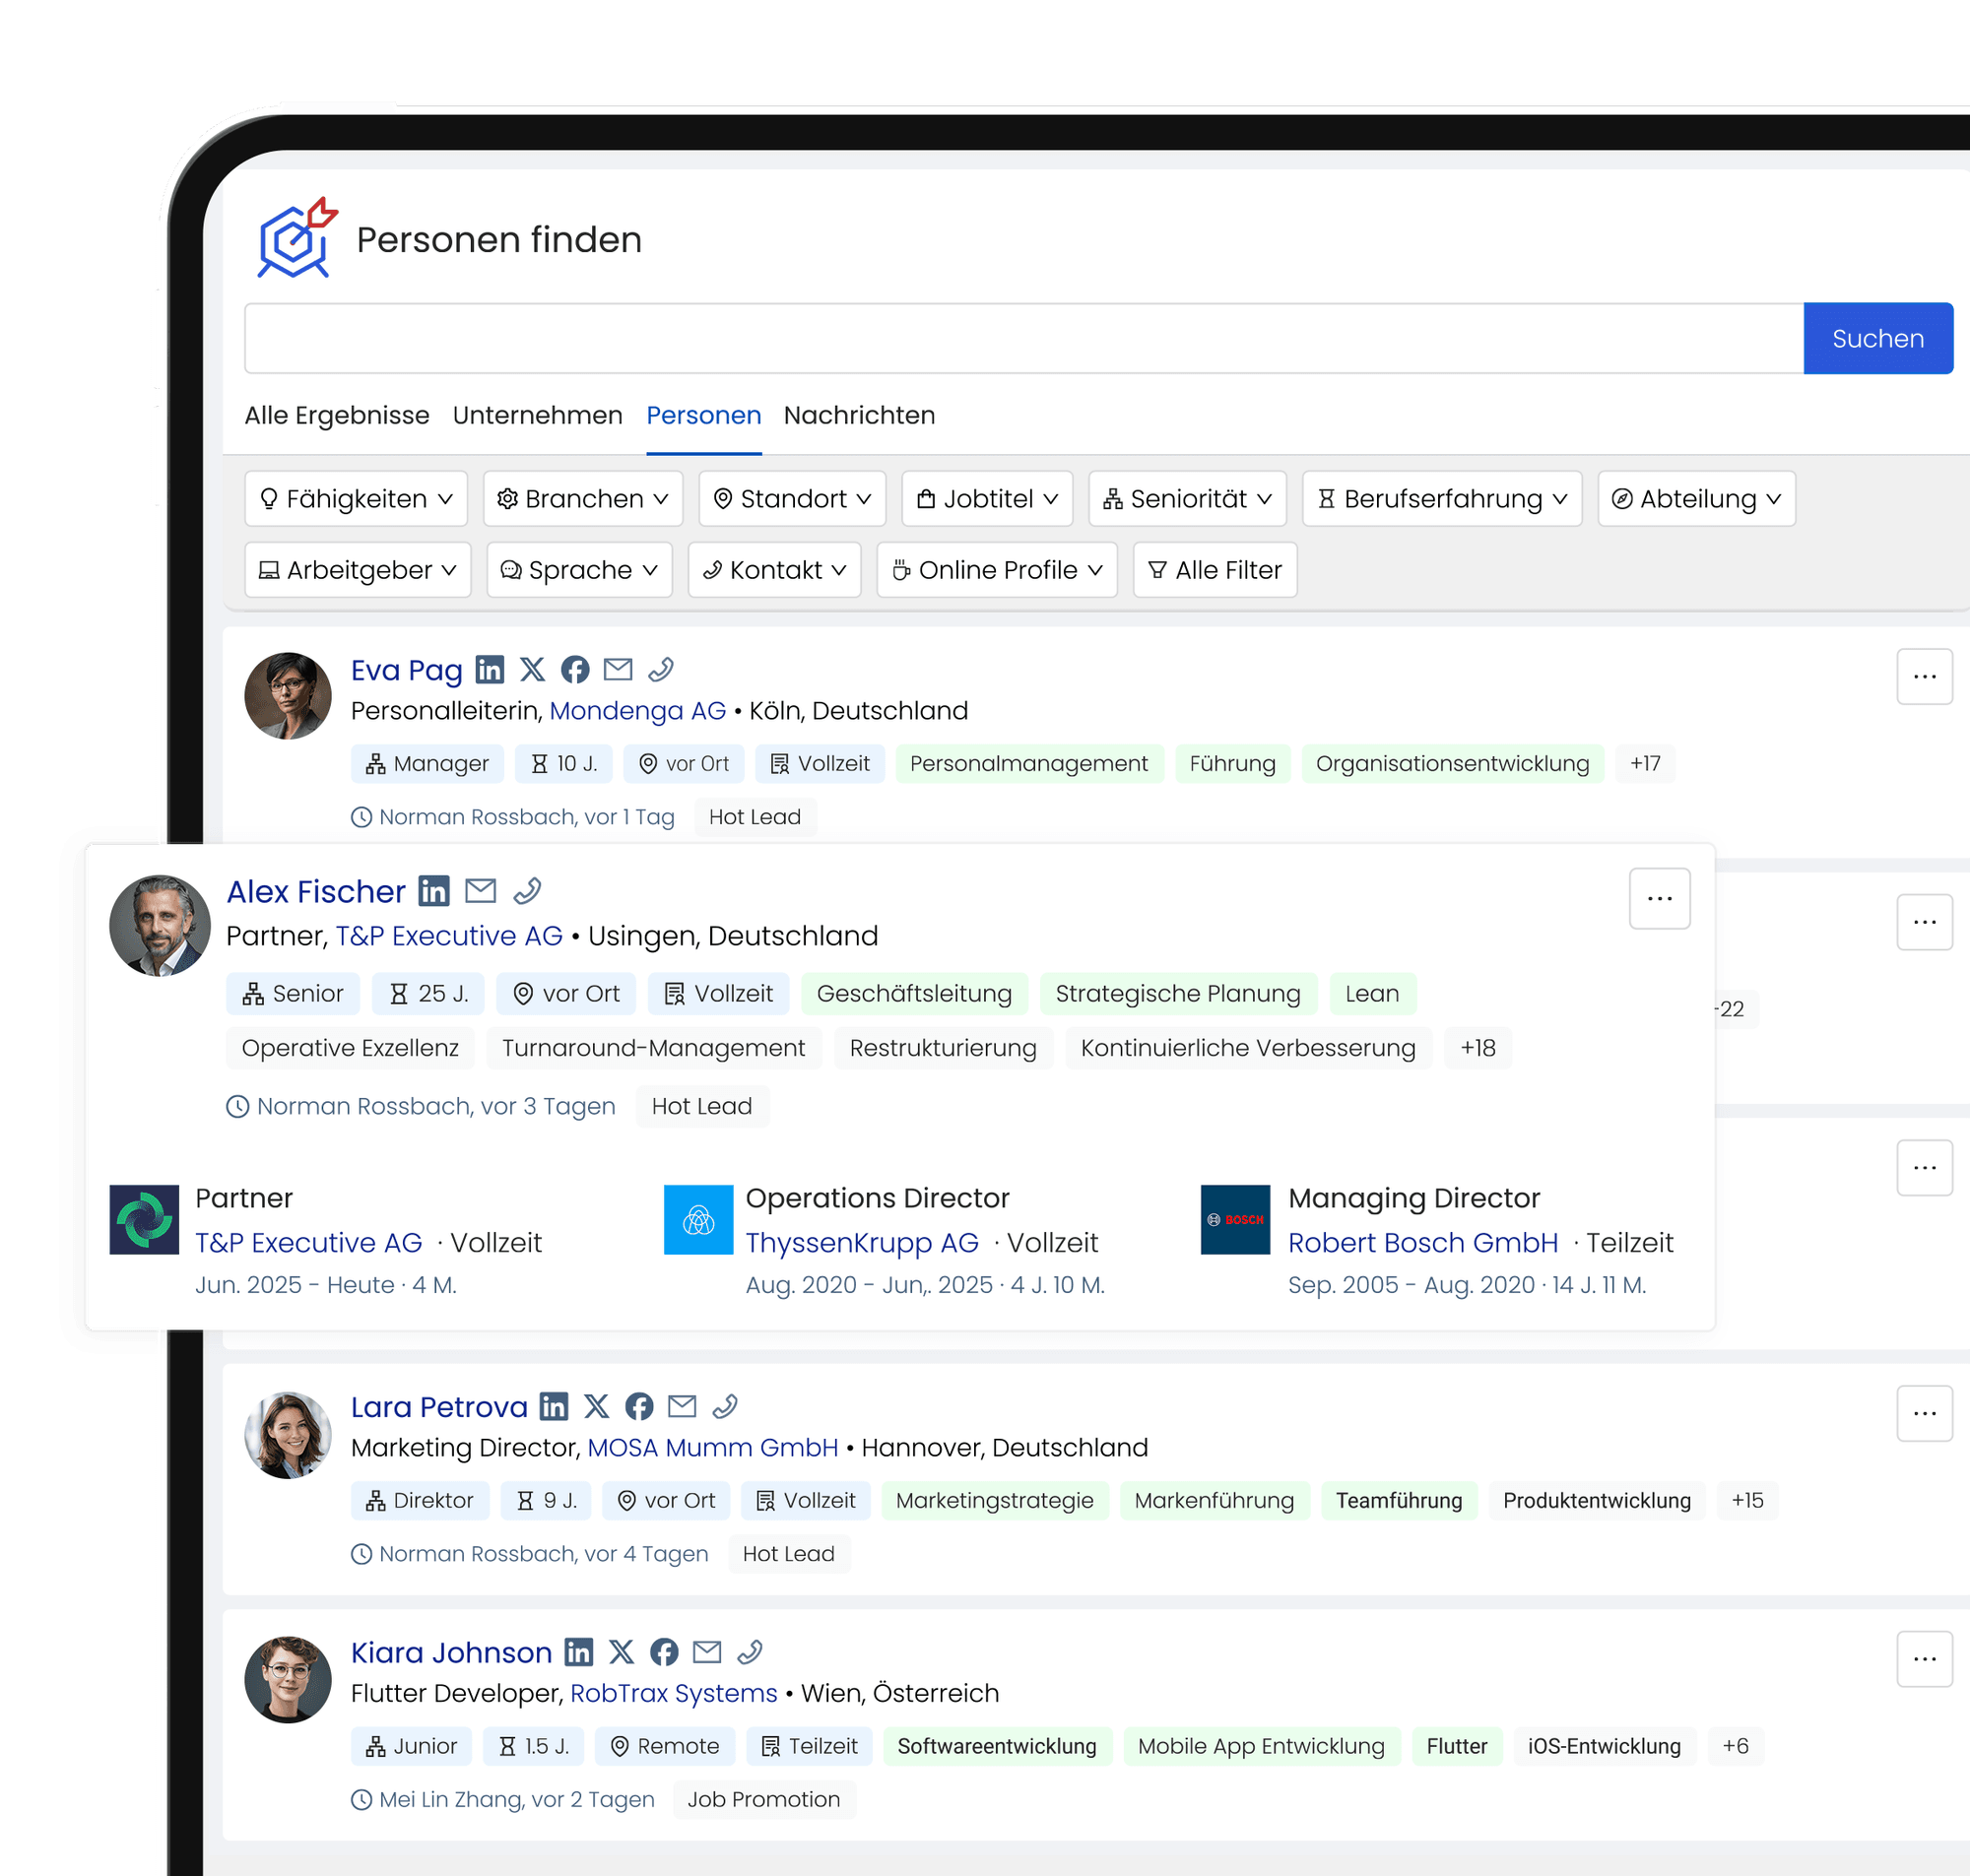Expand the Sprache filter dropdown

579,570
